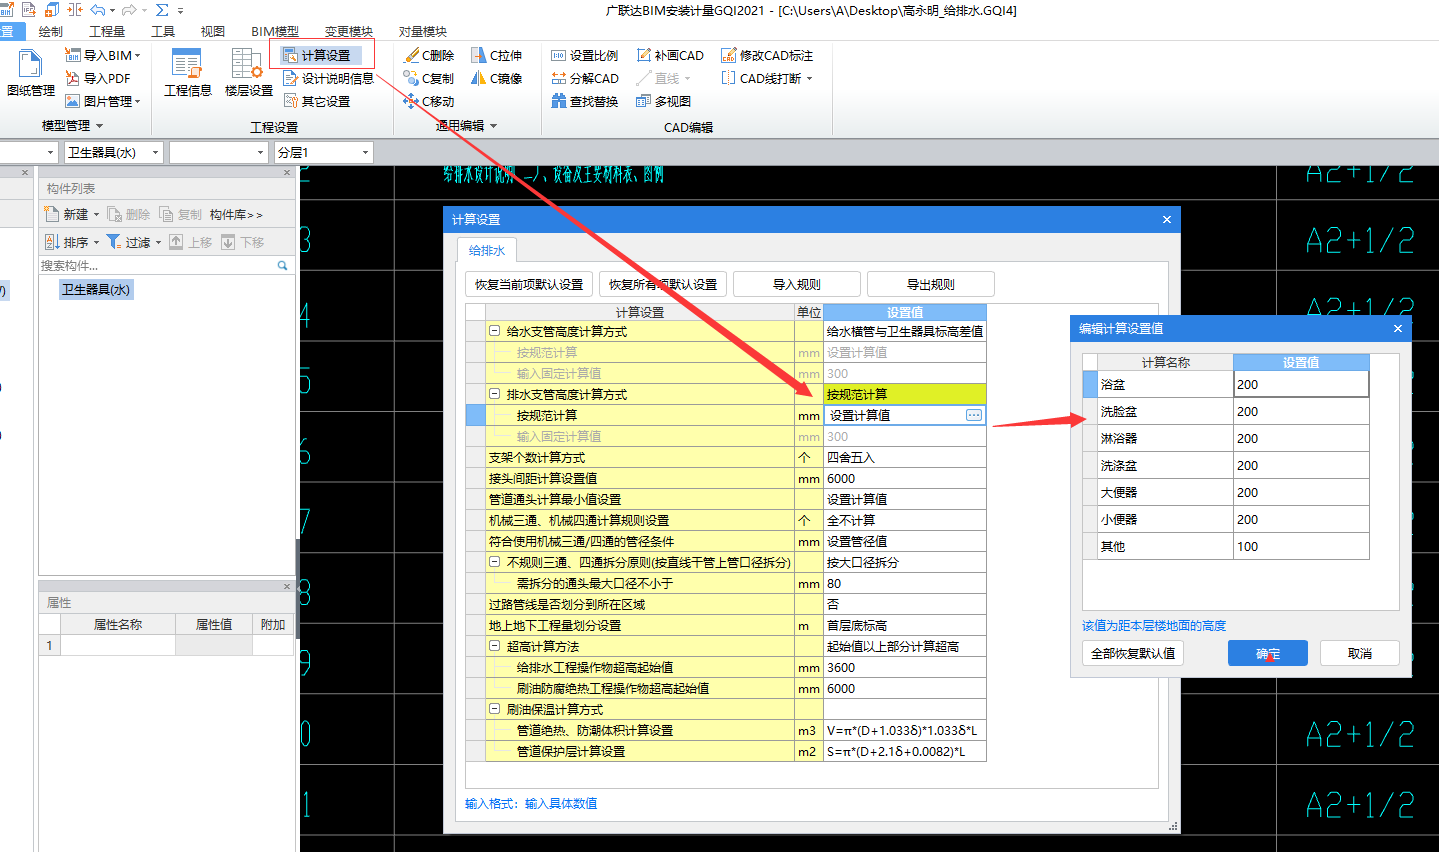1439x852 pixels.
Task: Click 导出规则 button
Action: tap(931, 284)
